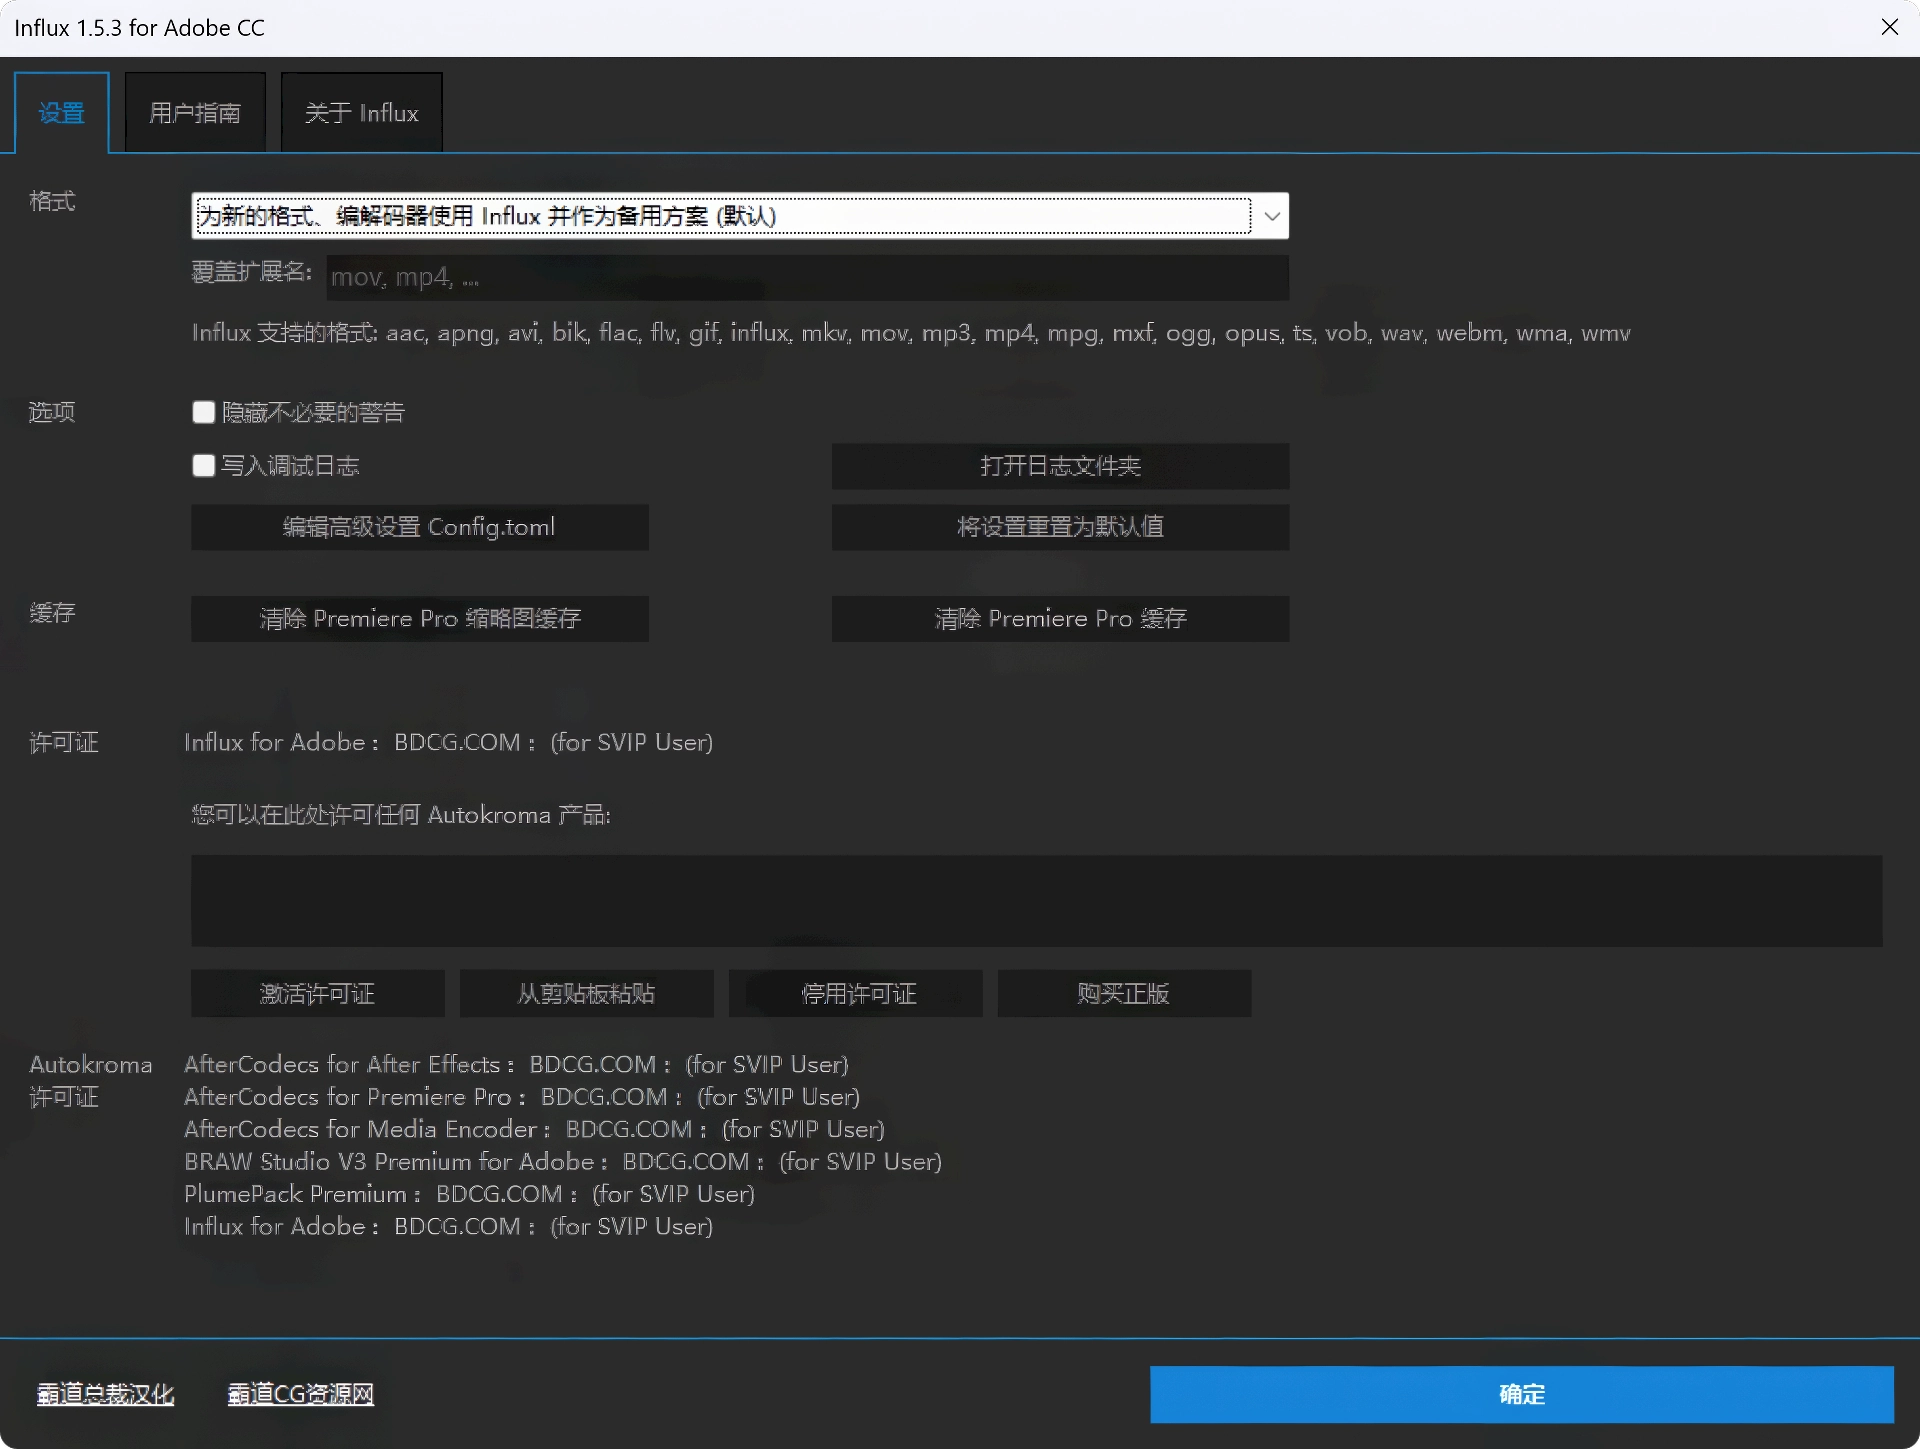
Task: Click the Influx 支持的格式 list text
Action: [x=911, y=333]
